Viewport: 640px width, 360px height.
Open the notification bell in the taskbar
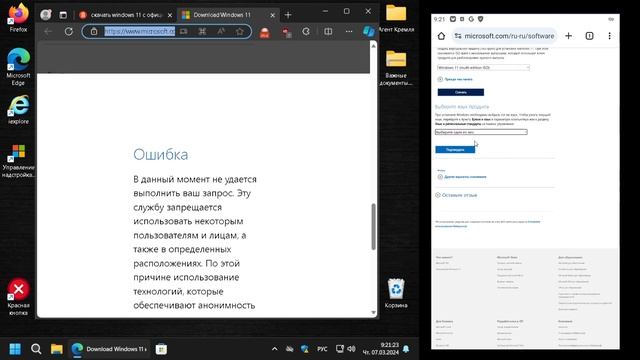406,349
